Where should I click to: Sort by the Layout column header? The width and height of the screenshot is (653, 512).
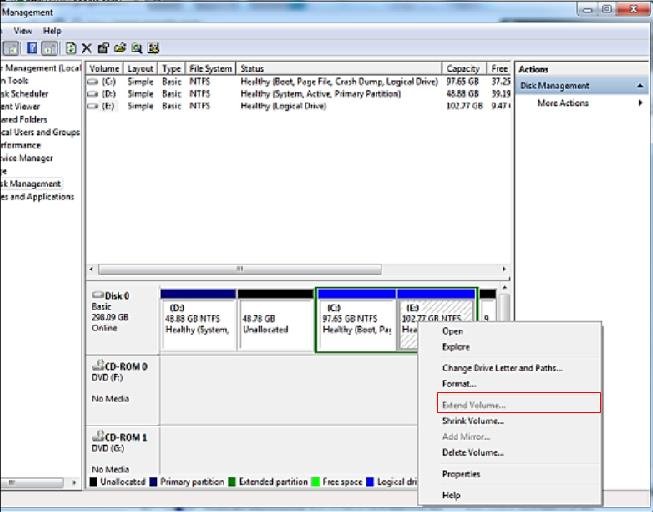(140, 69)
